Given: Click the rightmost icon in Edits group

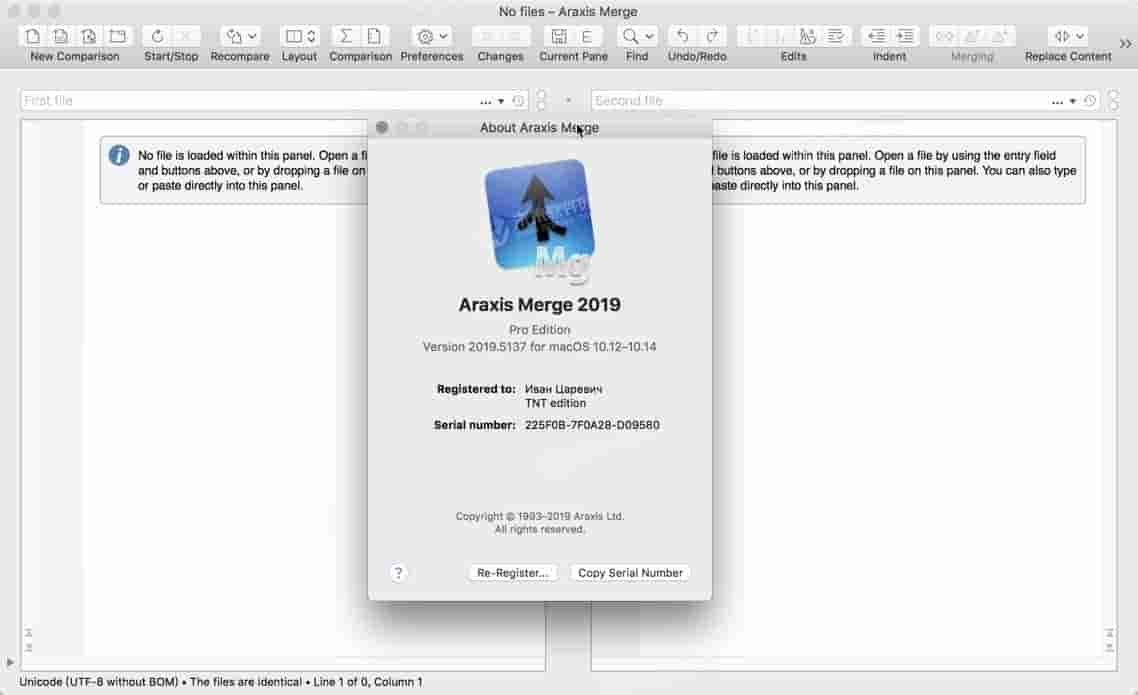Looking at the screenshot, I should click(835, 36).
